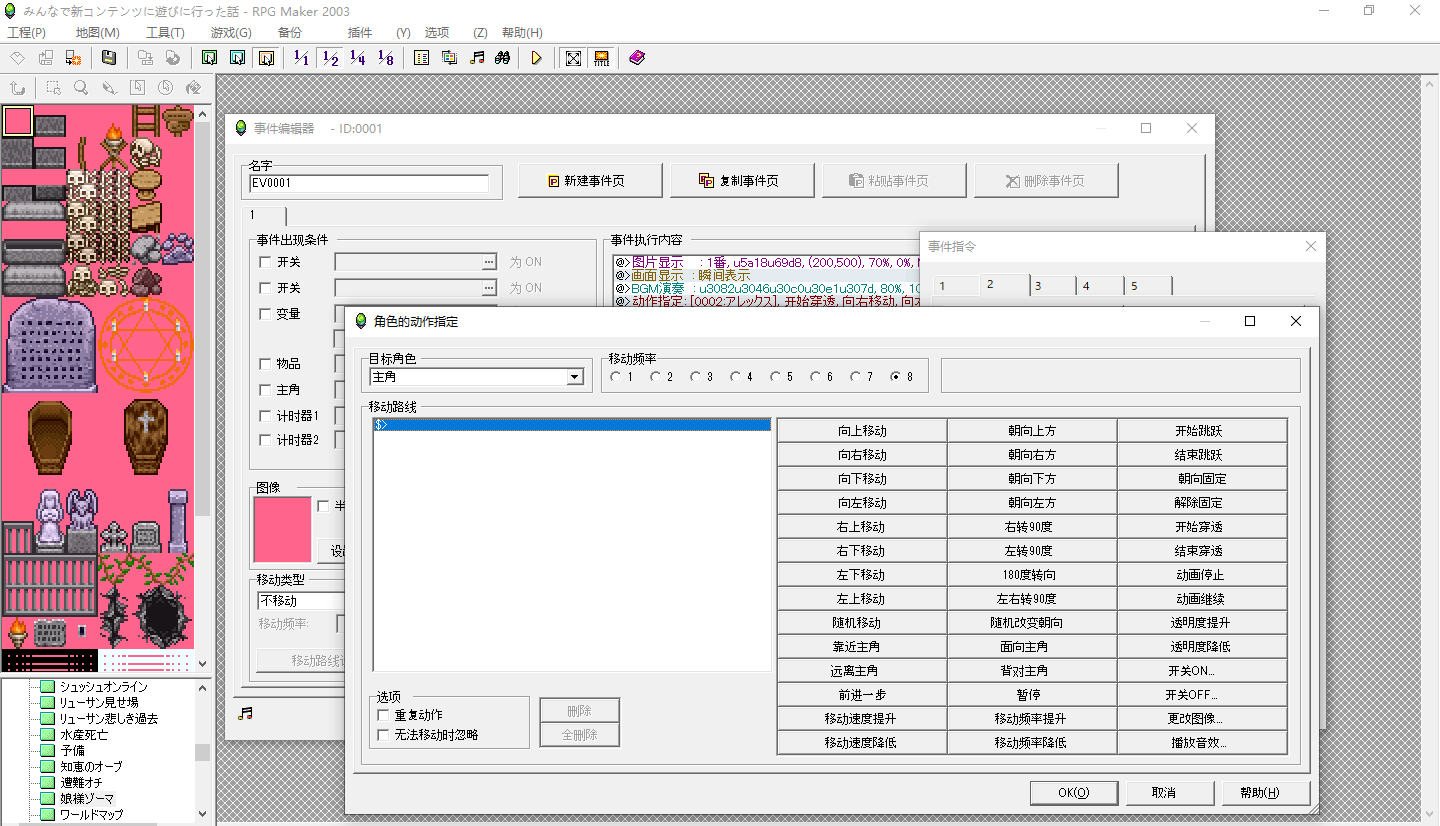Set map zoom to 1/1 scale
Image resolution: width=1440 pixels, height=826 pixels.
pos(302,58)
